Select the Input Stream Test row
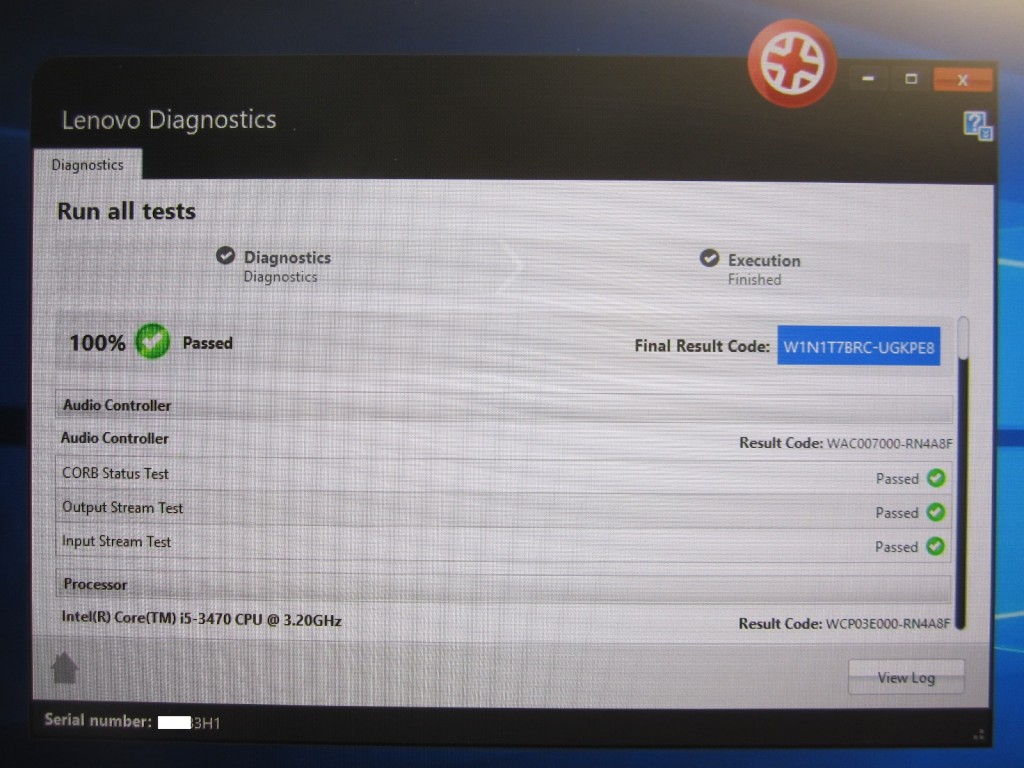This screenshot has width=1024, height=768. 503,543
